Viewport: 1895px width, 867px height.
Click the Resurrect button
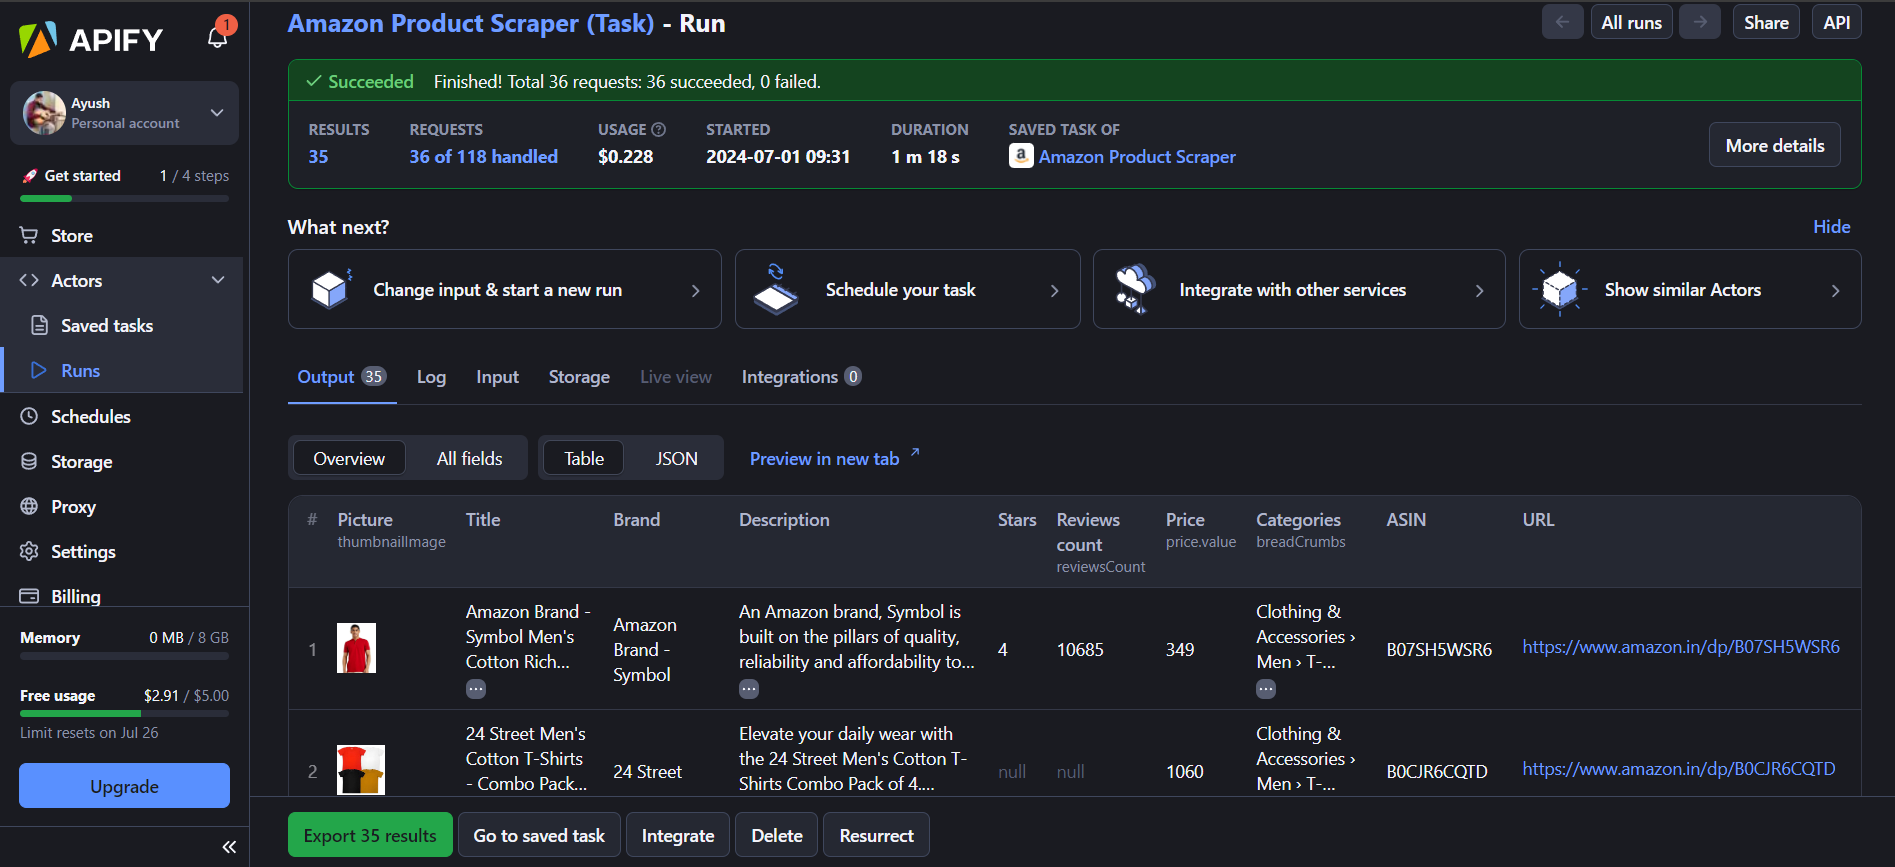pyautogui.click(x=876, y=835)
